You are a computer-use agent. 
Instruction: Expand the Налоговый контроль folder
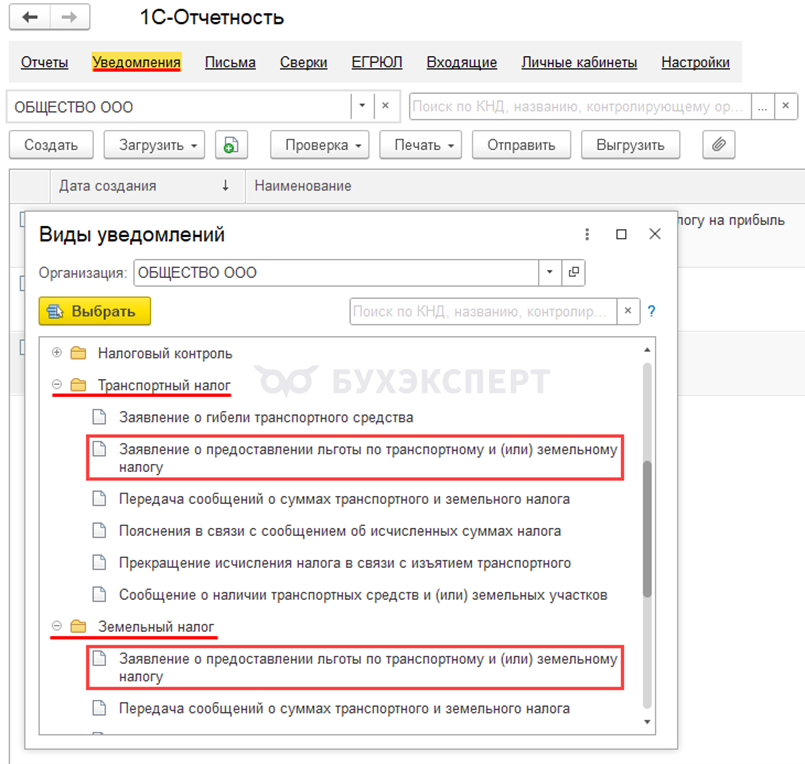tap(57, 353)
